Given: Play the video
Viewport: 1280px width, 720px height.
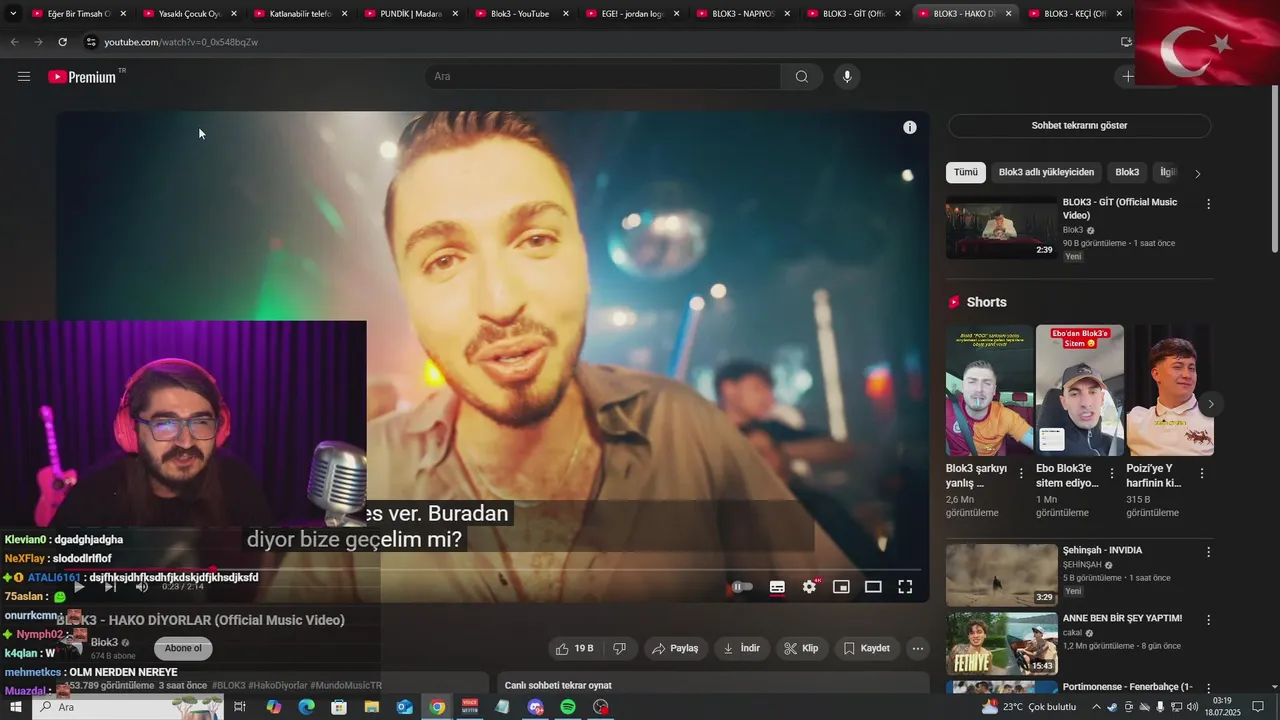Looking at the screenshot, I should pos(78,587).
